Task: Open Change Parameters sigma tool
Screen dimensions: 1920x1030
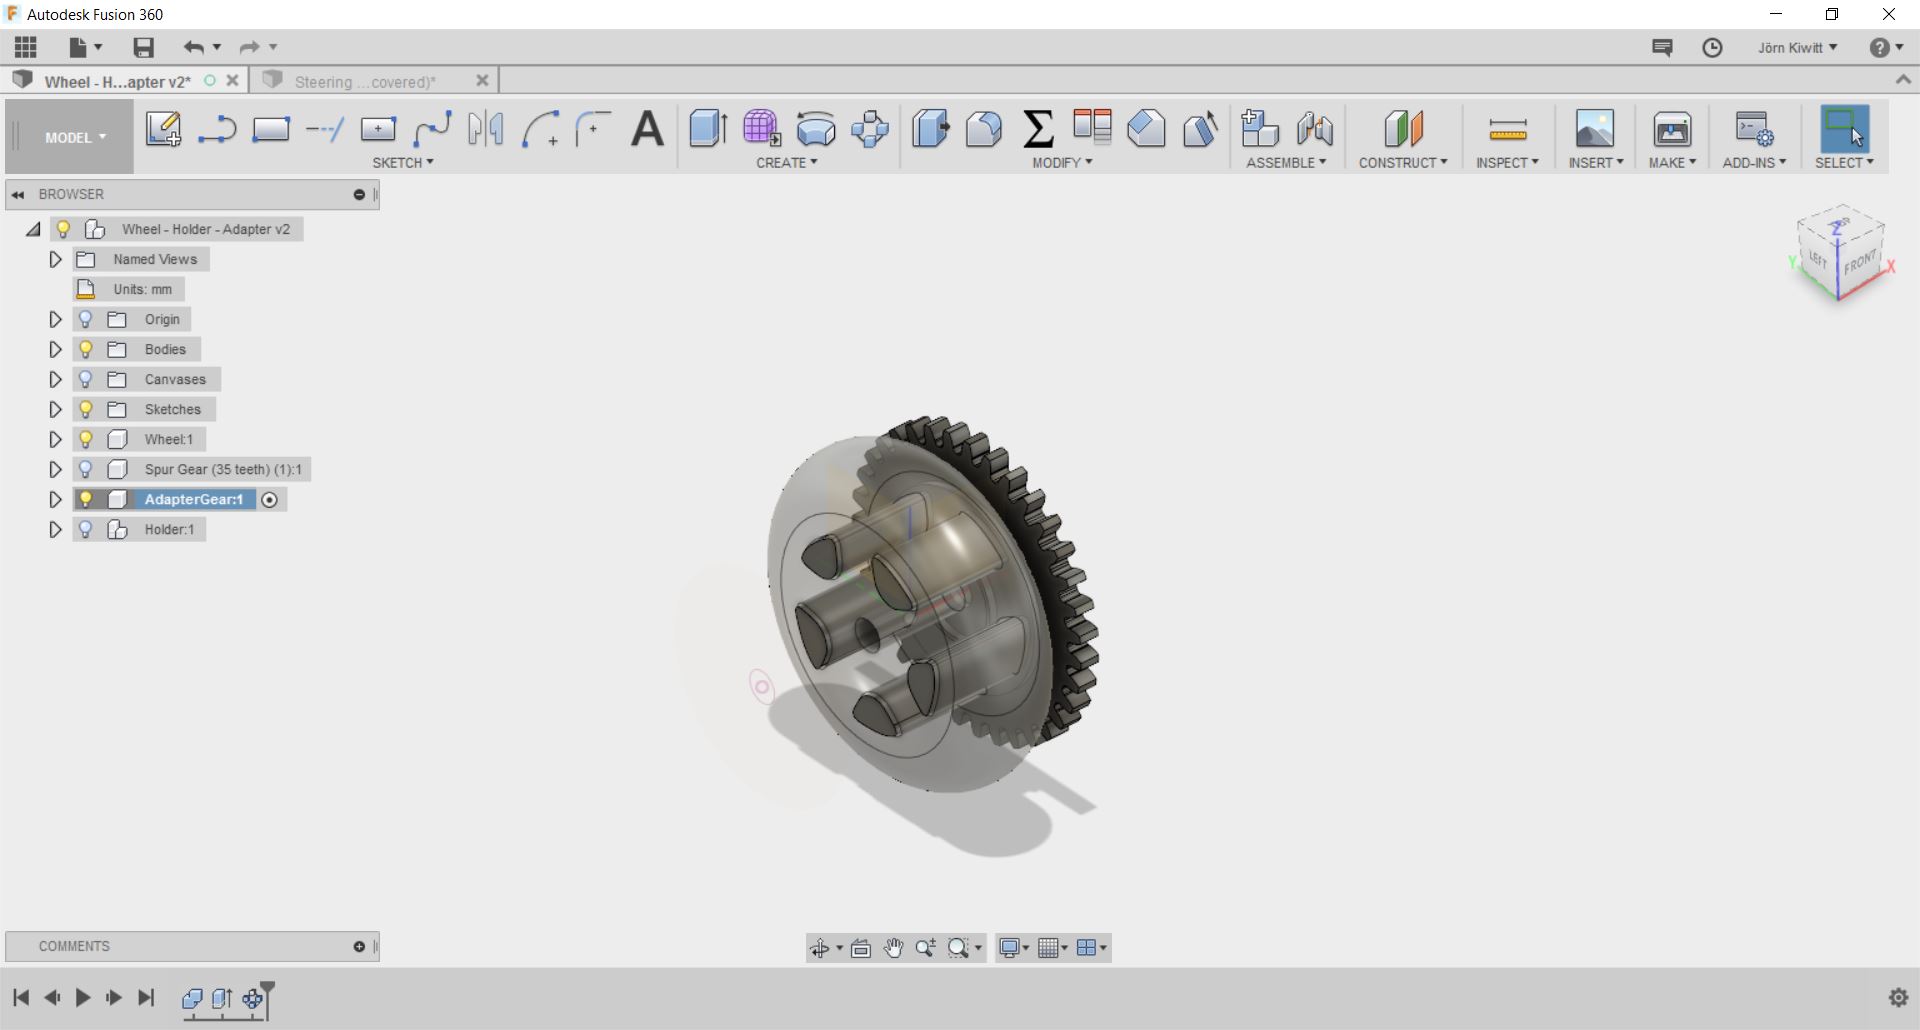Action: coord(1039,129)
